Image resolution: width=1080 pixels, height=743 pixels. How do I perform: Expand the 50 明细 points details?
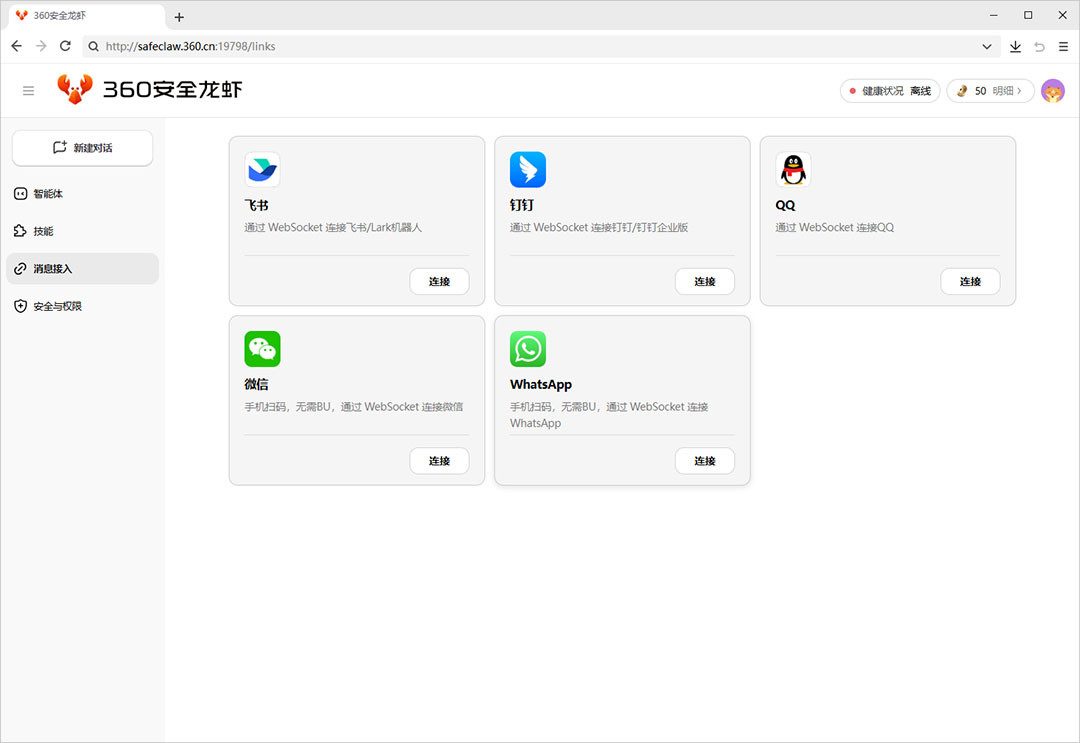click(x=990, y=91)
